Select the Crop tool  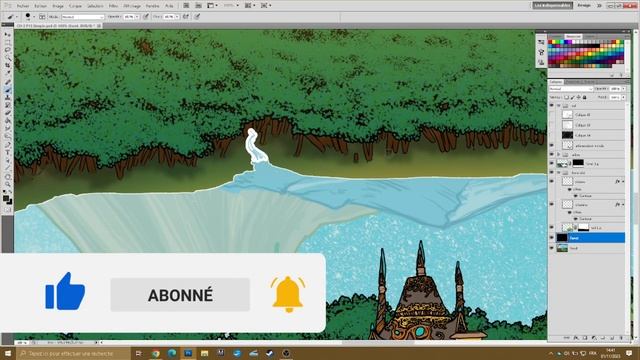pos(8,66)
